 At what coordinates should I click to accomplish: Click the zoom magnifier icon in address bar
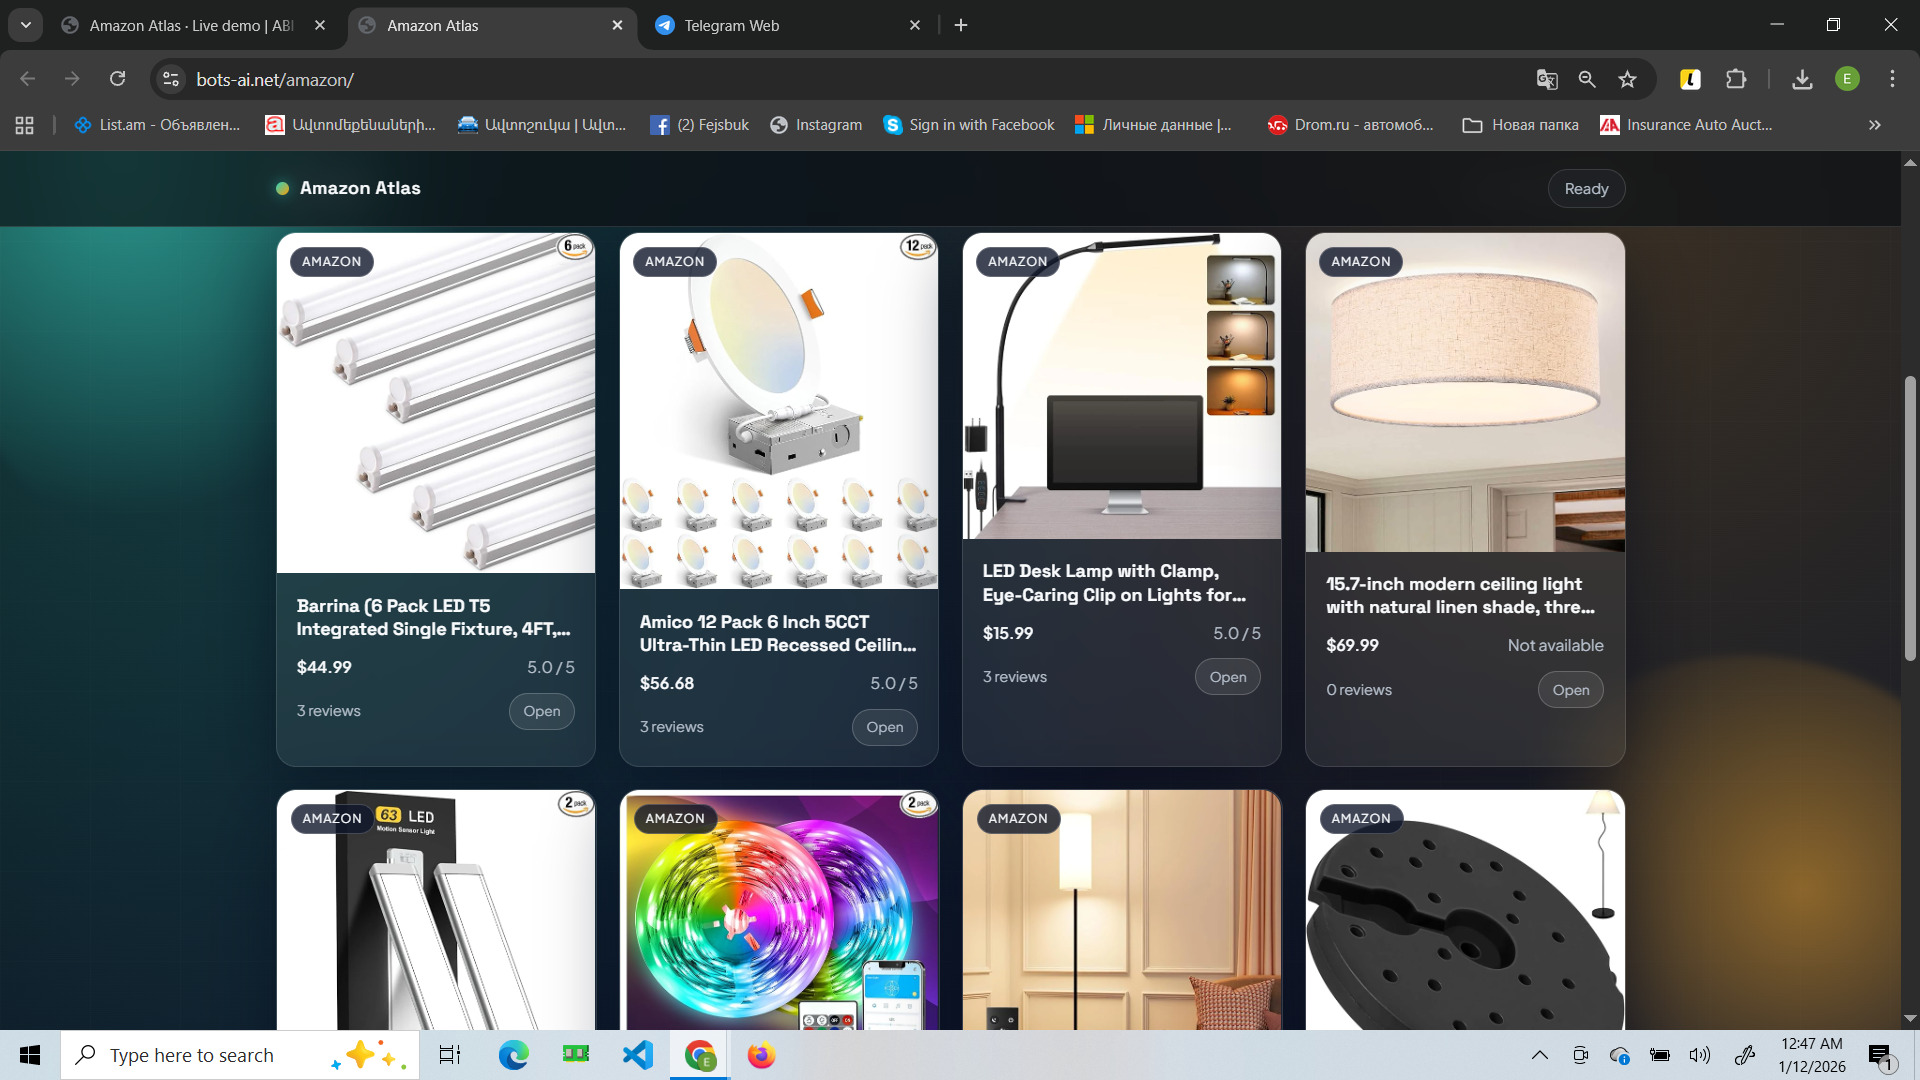pos(1587,80)
